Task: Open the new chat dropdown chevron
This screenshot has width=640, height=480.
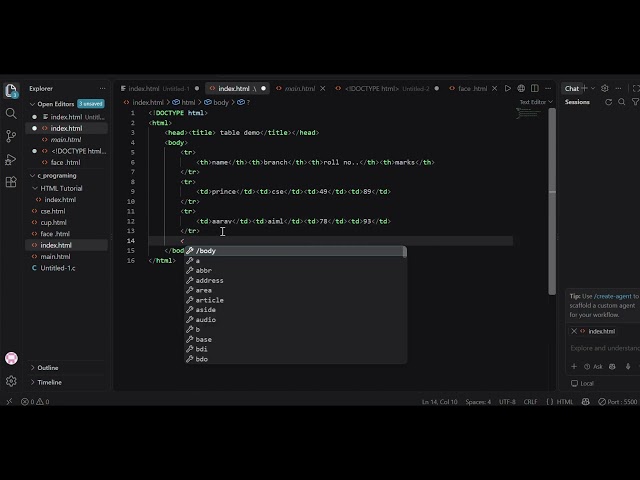Action: [593, 88]
